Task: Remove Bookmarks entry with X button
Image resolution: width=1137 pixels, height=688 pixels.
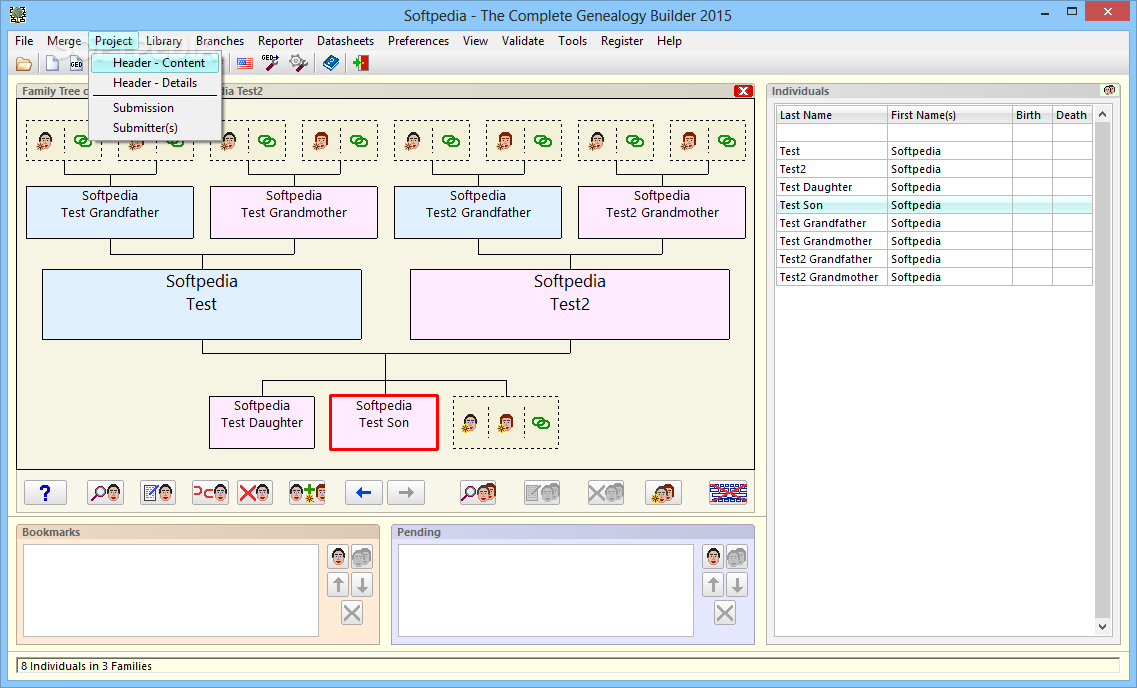Action: click(352, 613)
